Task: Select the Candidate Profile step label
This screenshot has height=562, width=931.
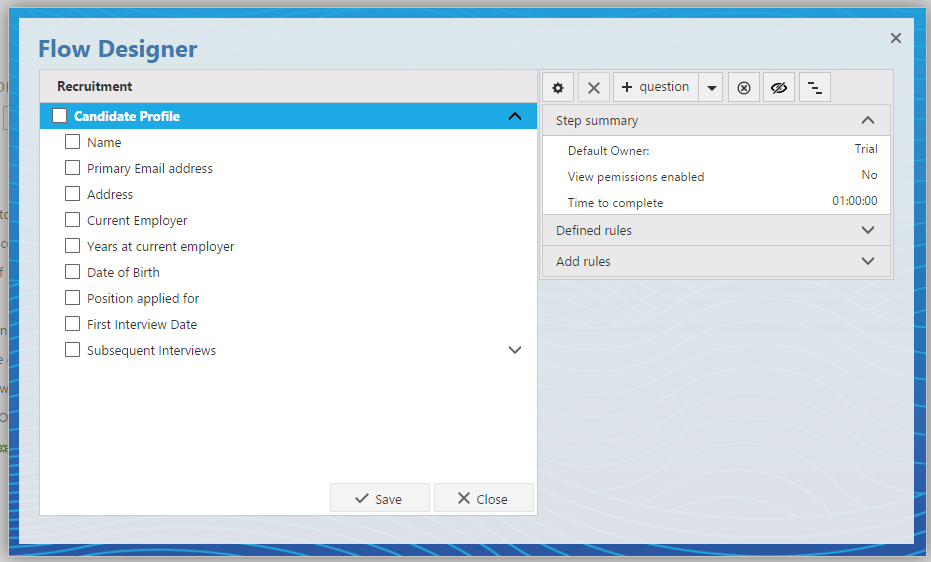Action: click(x=127, y=116)
